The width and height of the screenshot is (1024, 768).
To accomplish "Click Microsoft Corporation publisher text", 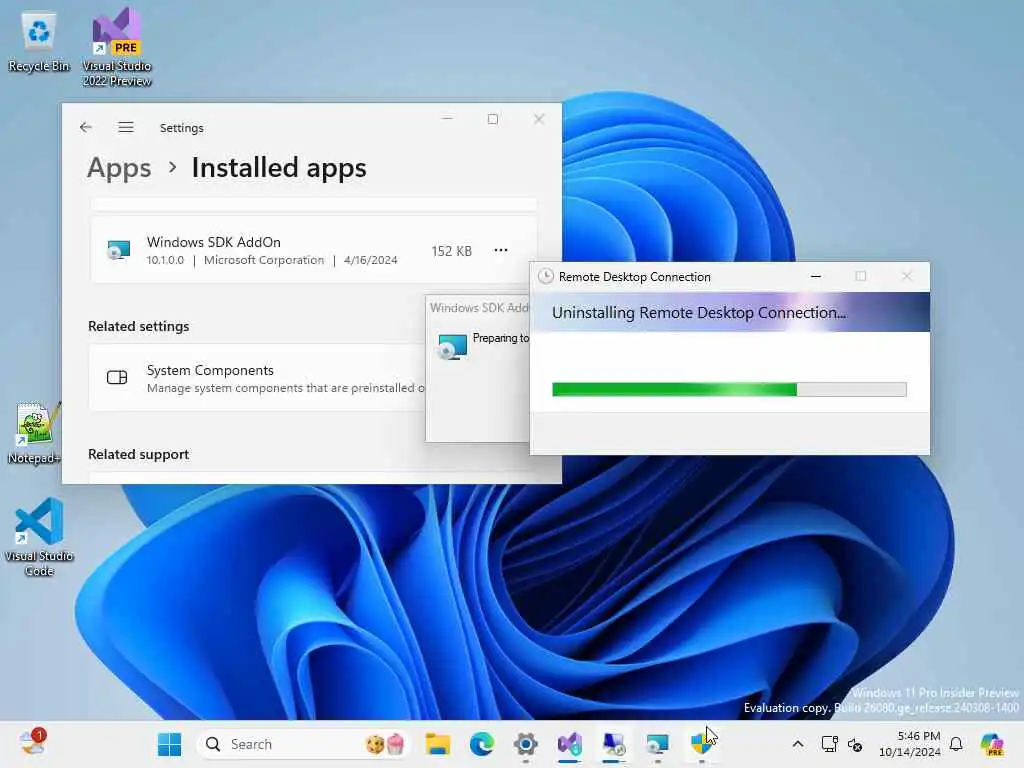I will 264,260.
